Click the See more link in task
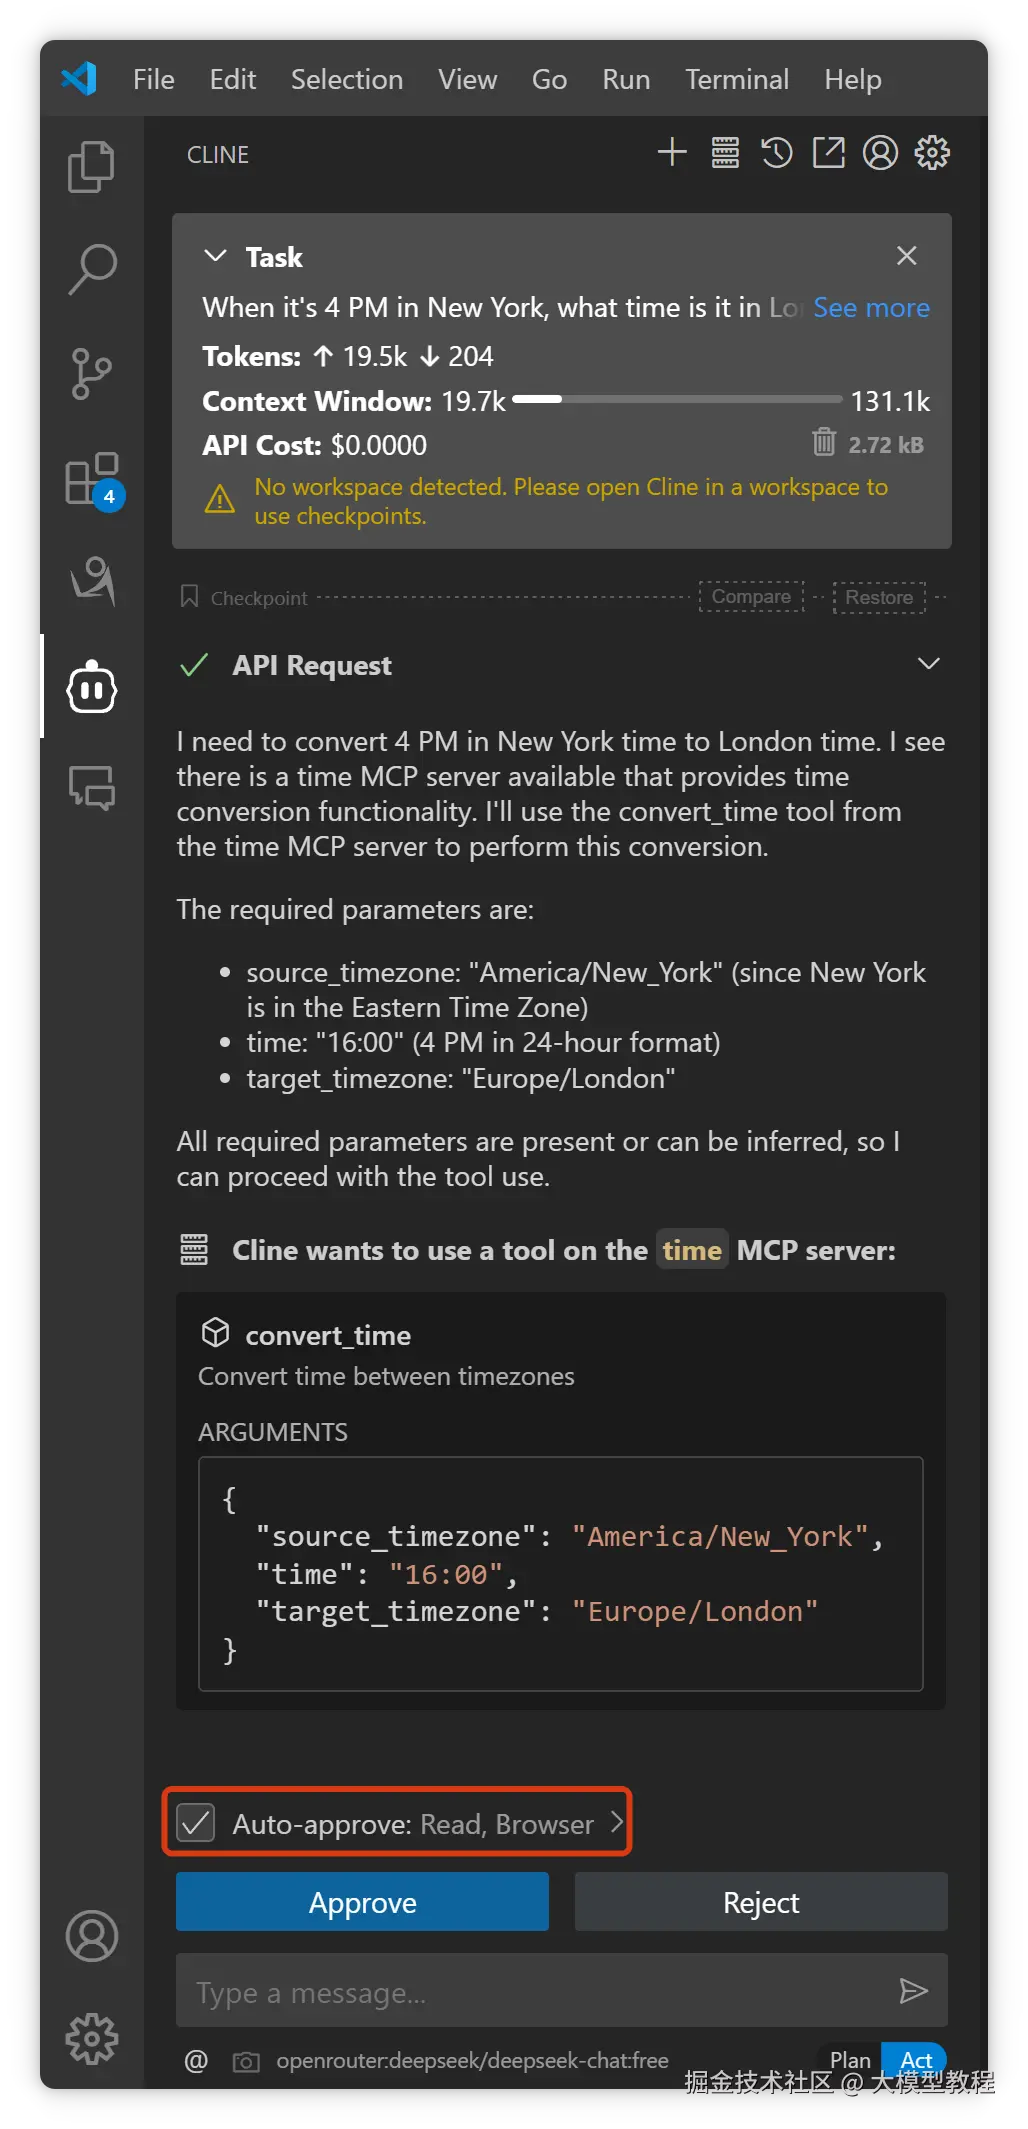1028x2129 pixels. point(871,308)
